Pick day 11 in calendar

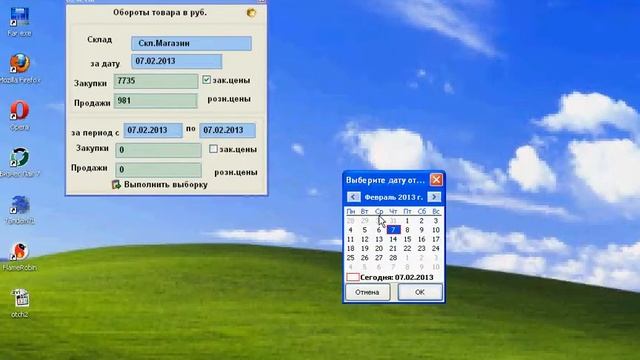point(350,239)
